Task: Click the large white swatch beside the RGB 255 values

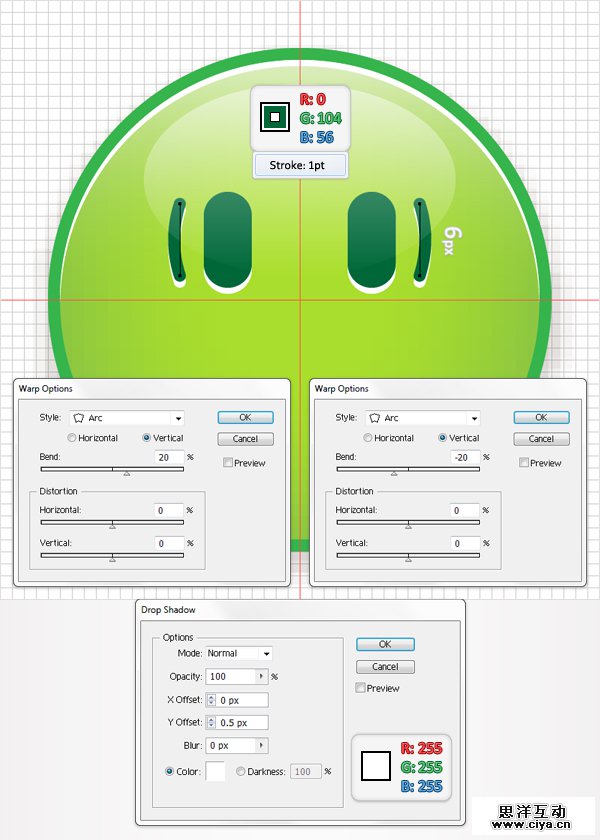Action: point(374,767)
